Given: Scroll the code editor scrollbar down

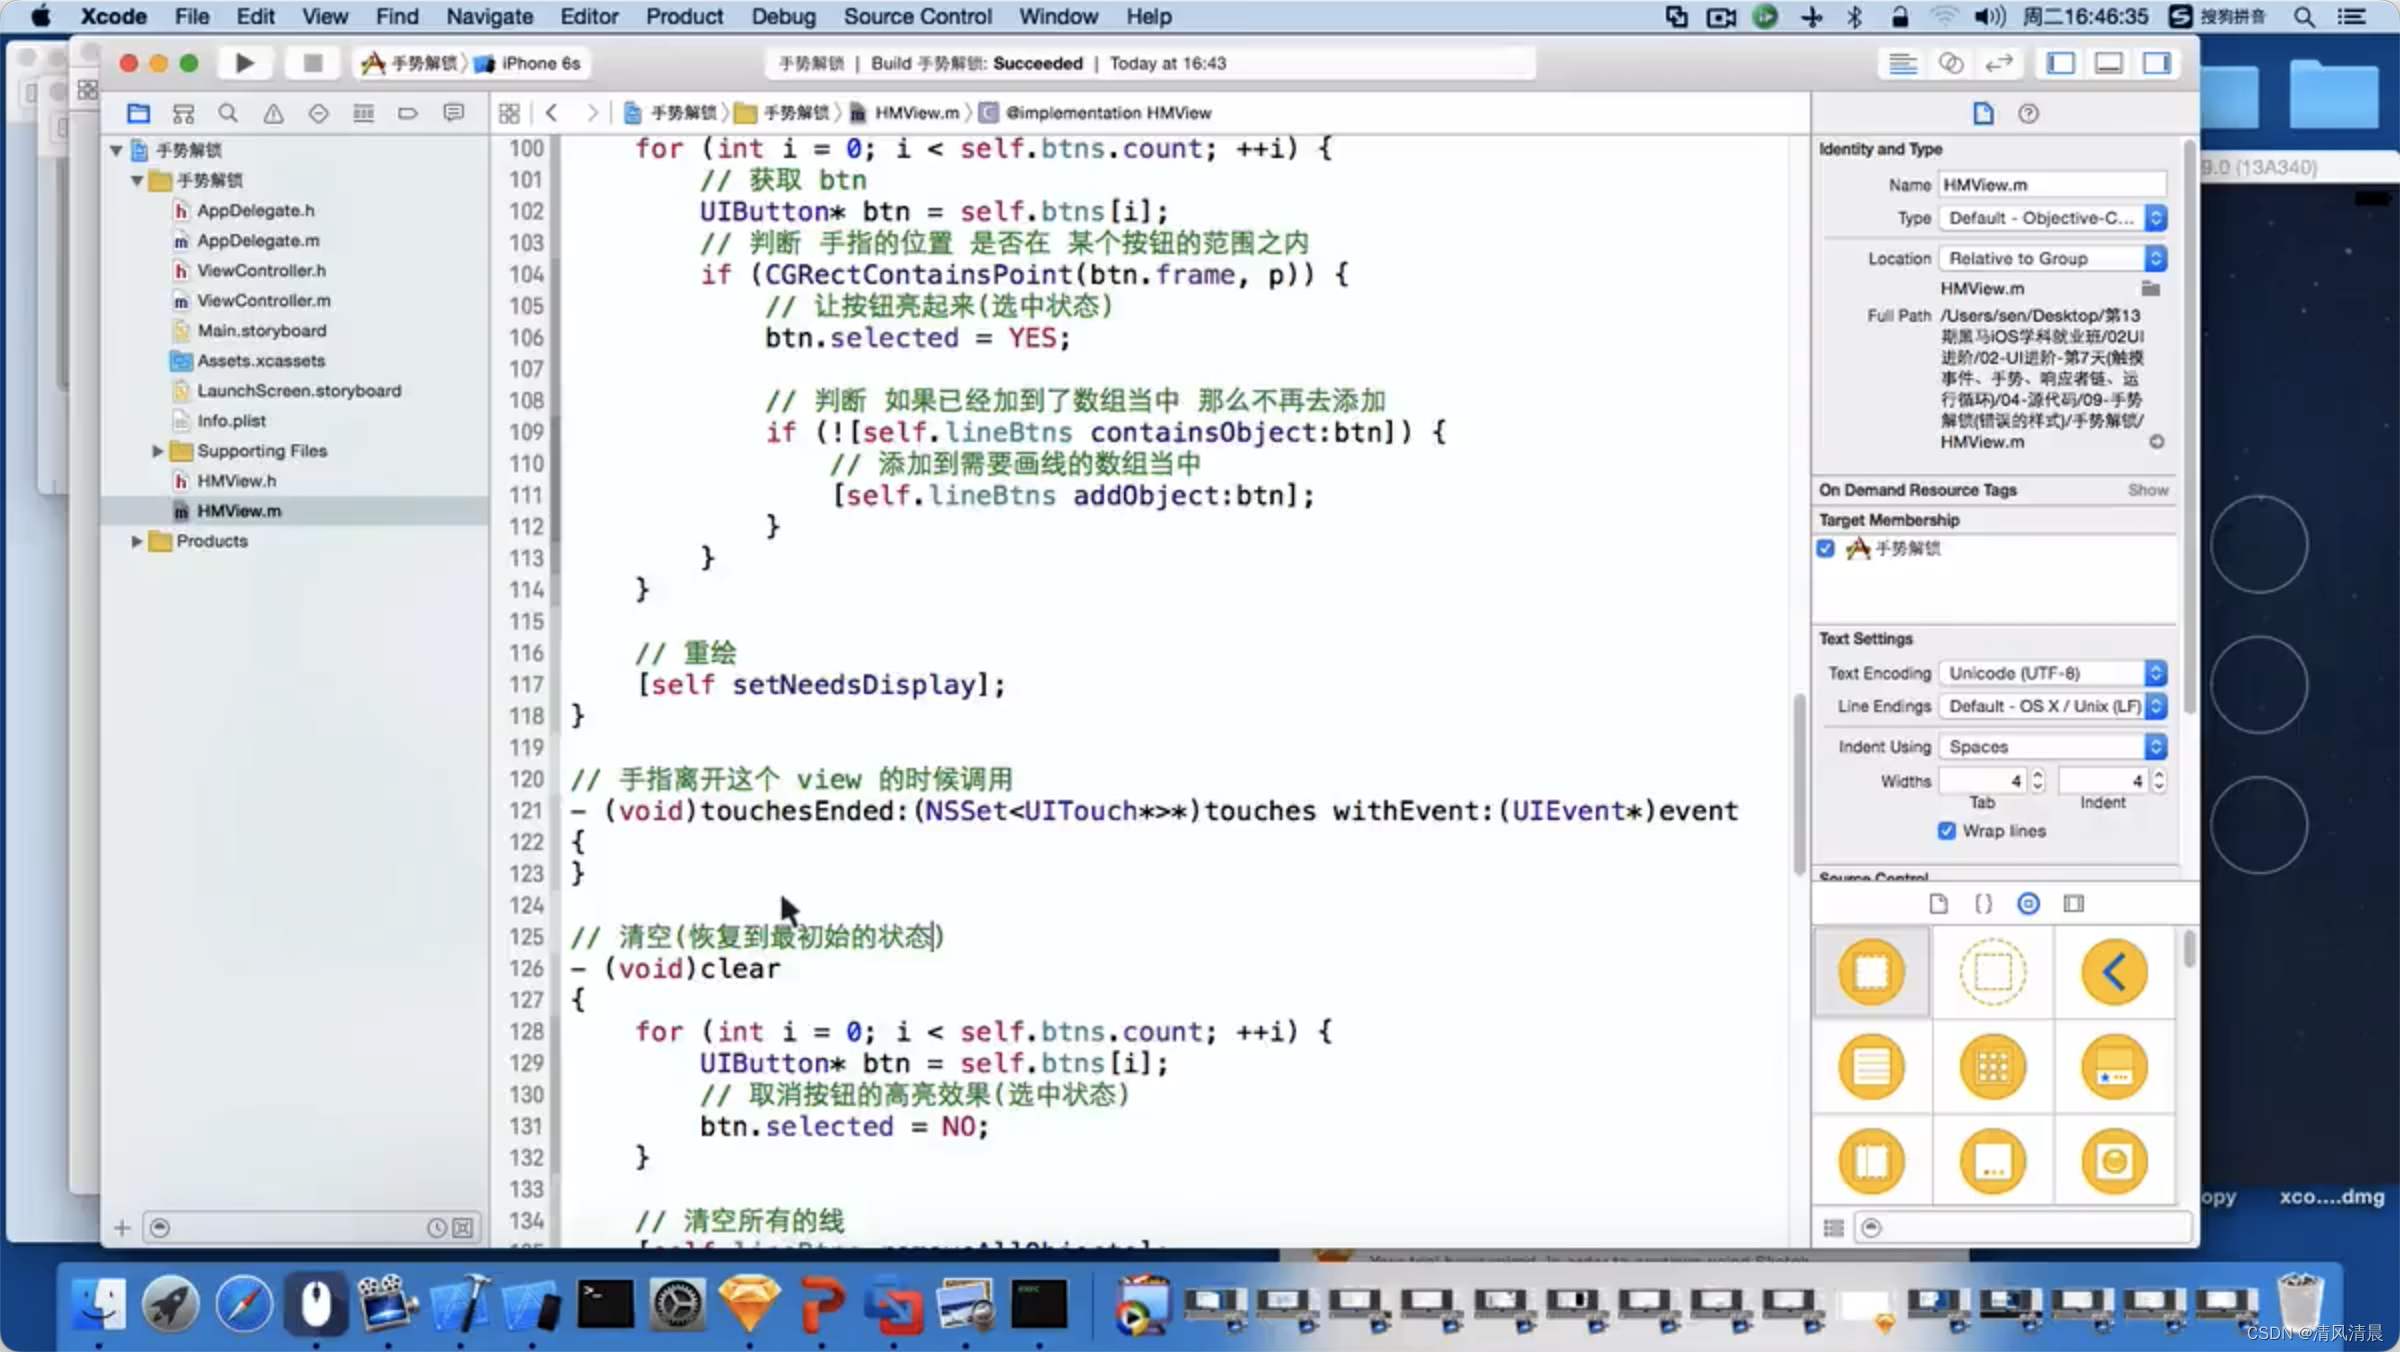Looking at the screenshot, I should click(1797, 1154).
